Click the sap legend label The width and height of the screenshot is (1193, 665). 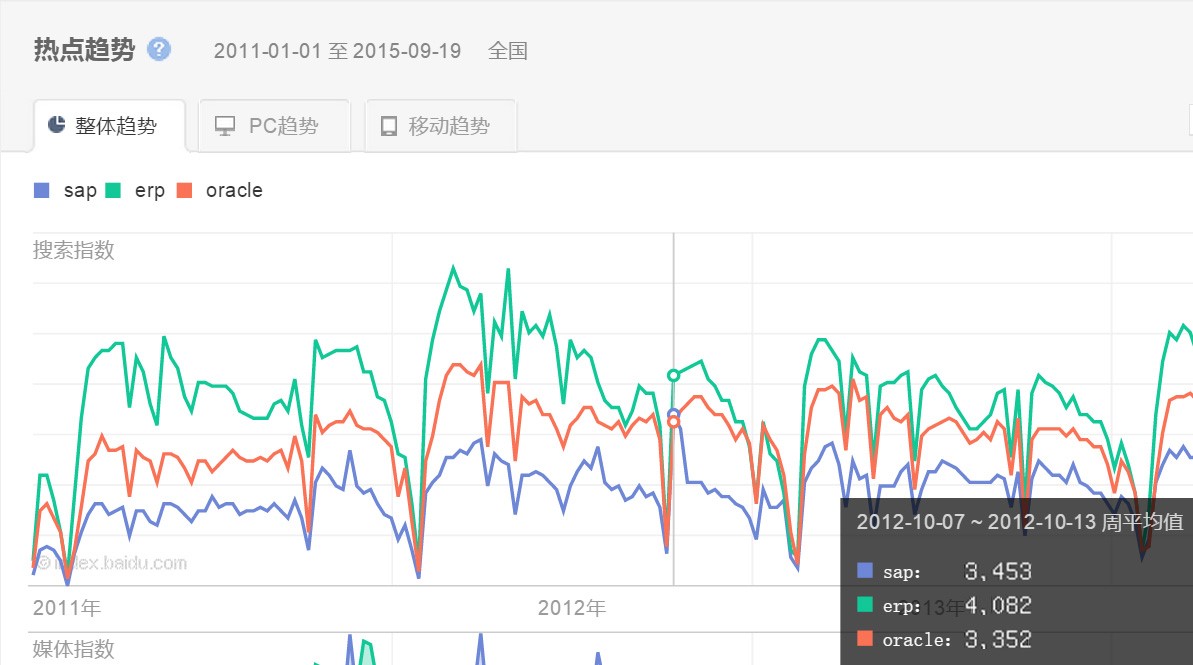pyautogui.click(x=80, y=191)
